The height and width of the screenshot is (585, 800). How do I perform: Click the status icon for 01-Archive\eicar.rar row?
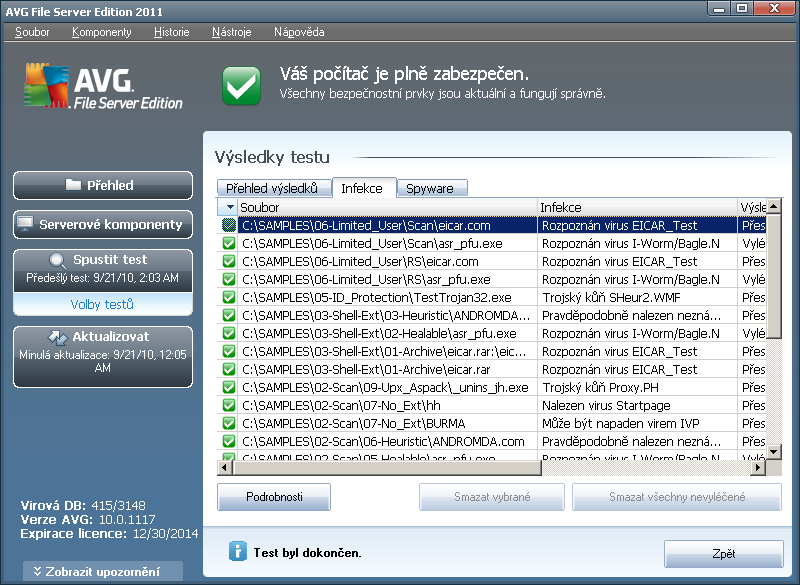click(229, 369)
